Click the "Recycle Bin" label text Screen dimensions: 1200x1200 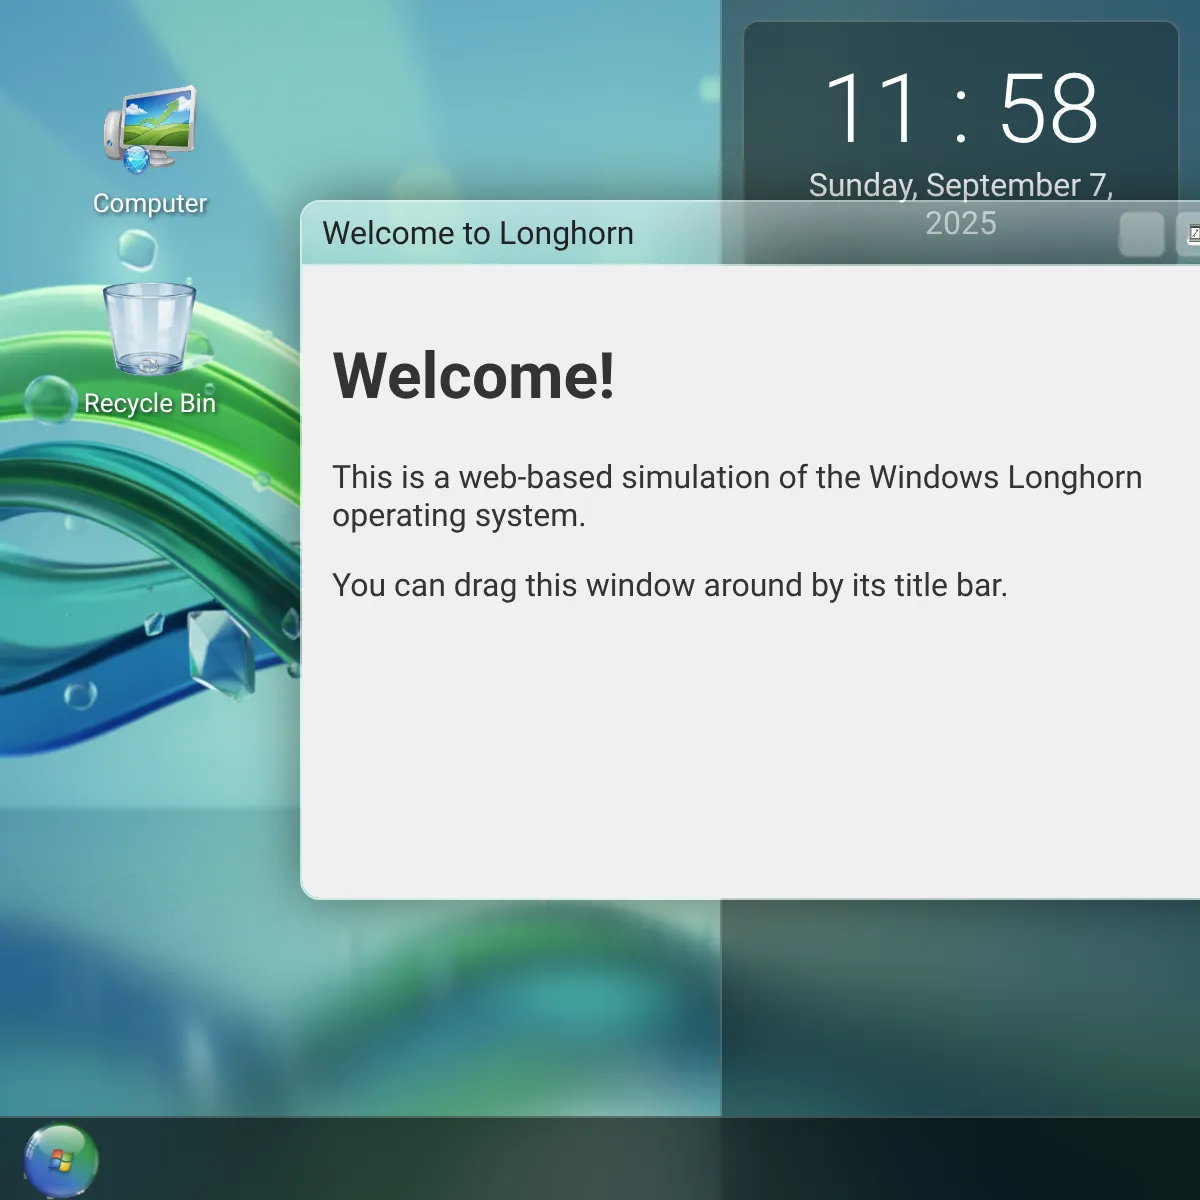click(x=150, y=403)
